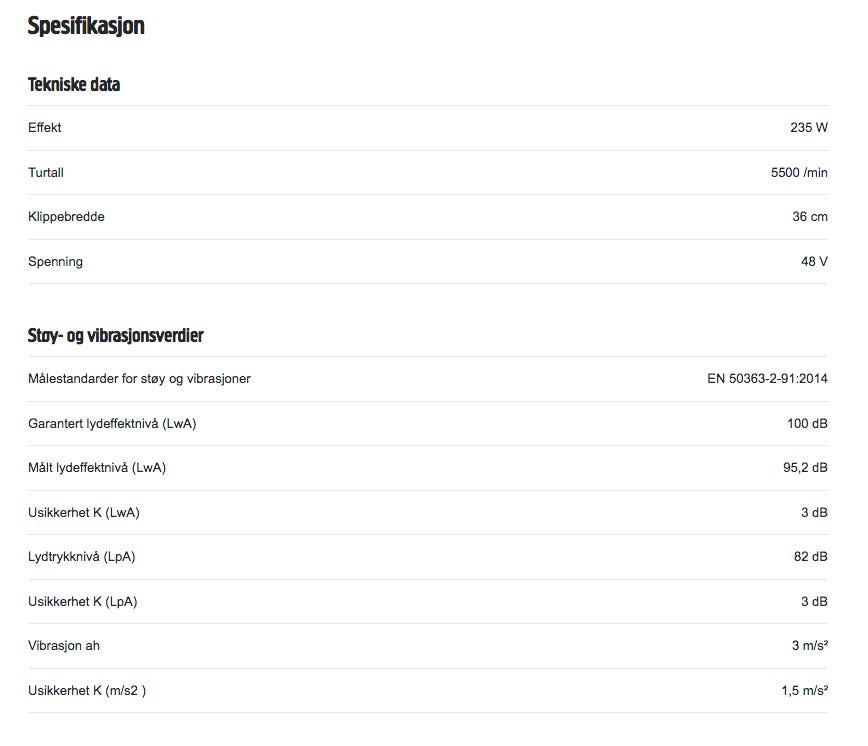Select the 82 dB value

click(x=810, y=557)
